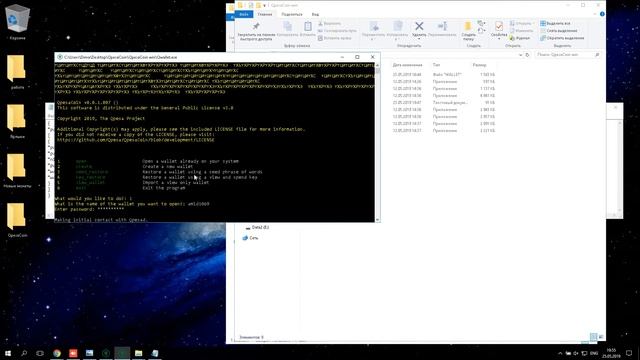640x360 pixels.
Task: Select the Network (Сеть) item in navigation pane
Action: (x=251, y=238)
